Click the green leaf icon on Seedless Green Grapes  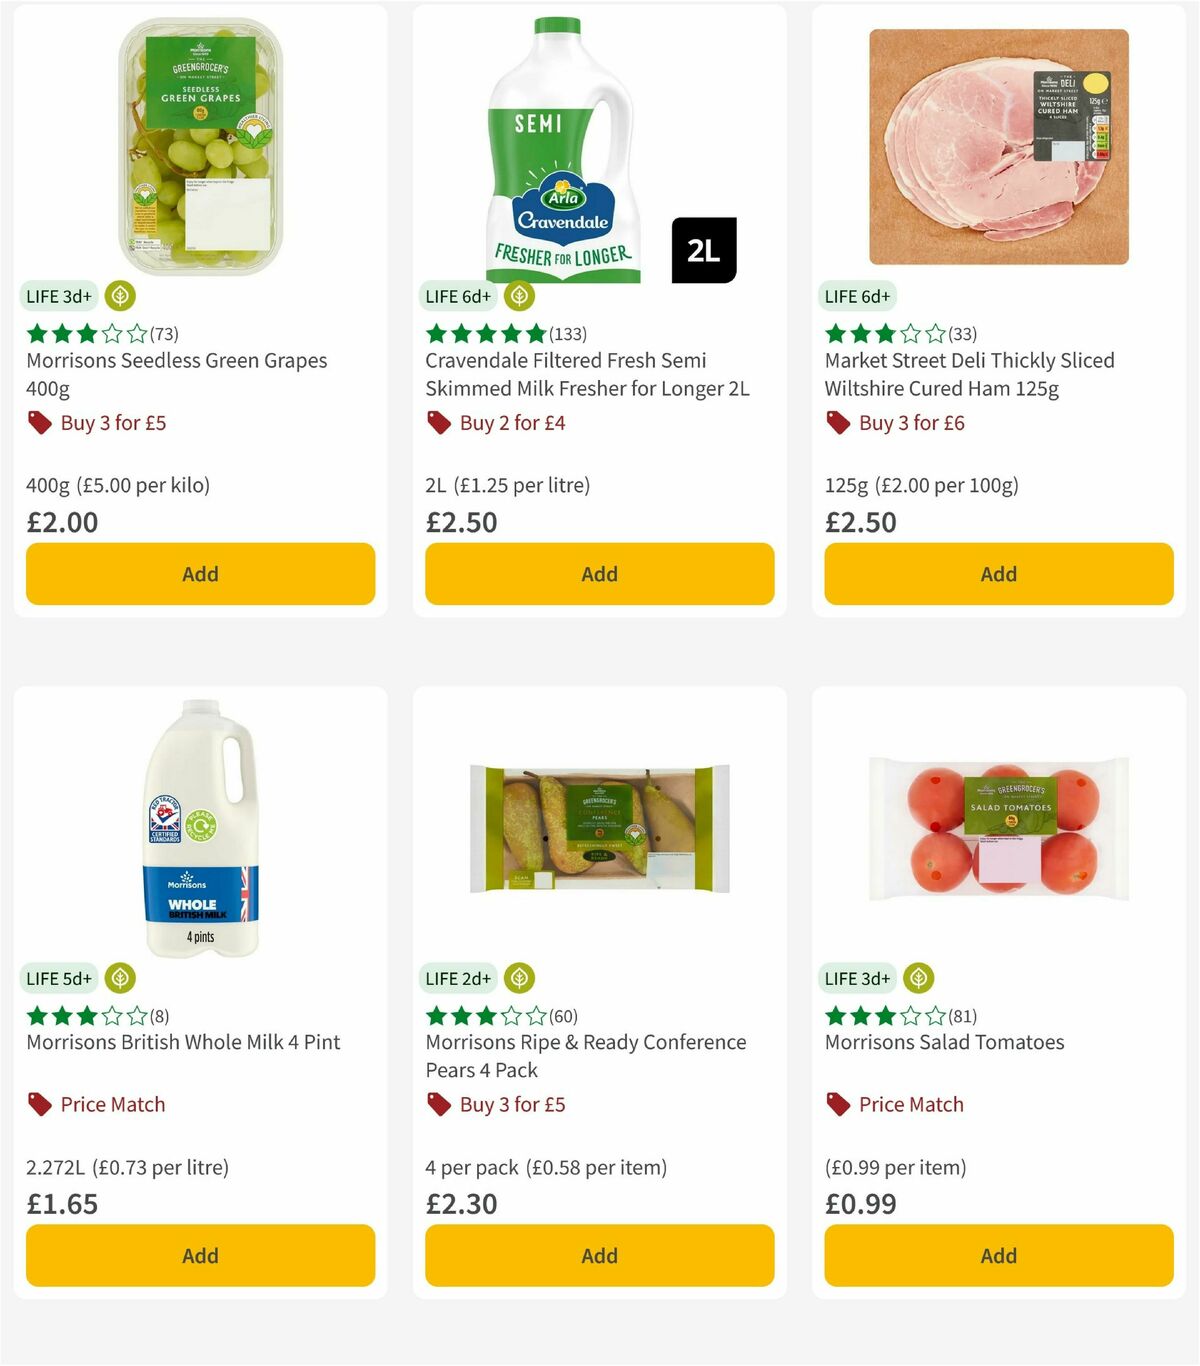119,296
